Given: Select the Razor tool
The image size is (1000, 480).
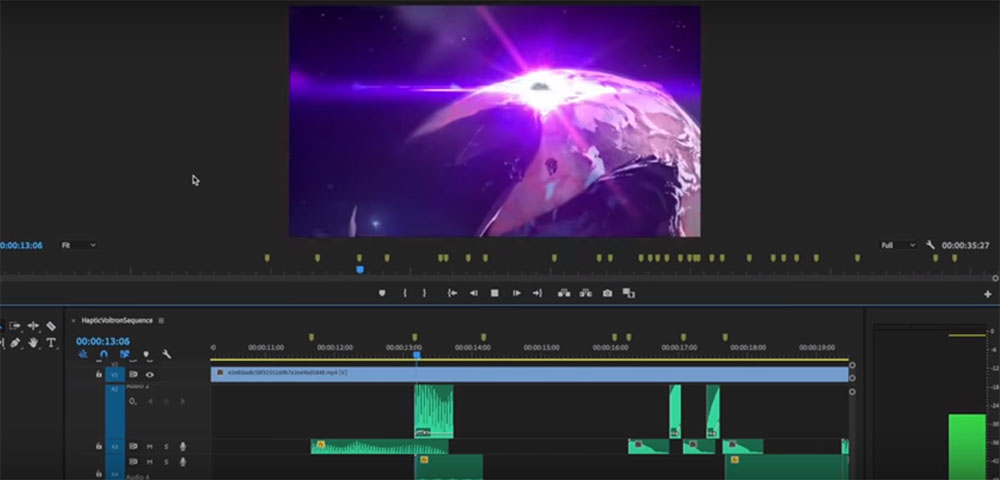Looking at the screenshot, I should point(51,326).
